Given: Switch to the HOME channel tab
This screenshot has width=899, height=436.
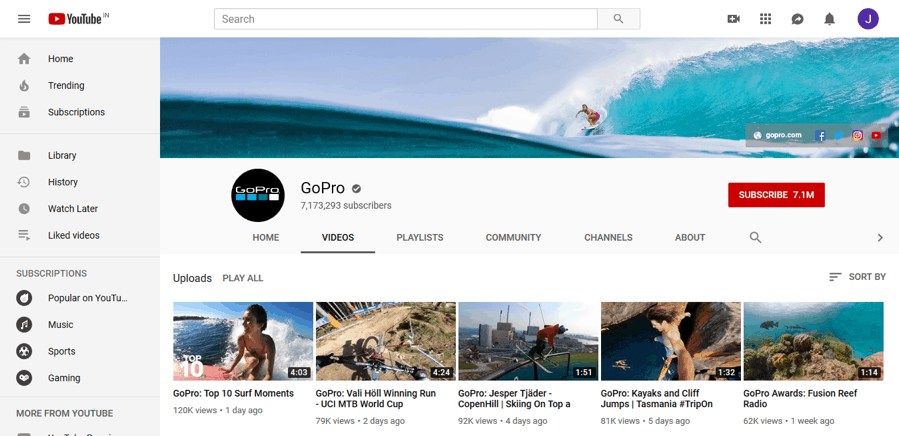Looking at the screenshot, I should [266, 238].
